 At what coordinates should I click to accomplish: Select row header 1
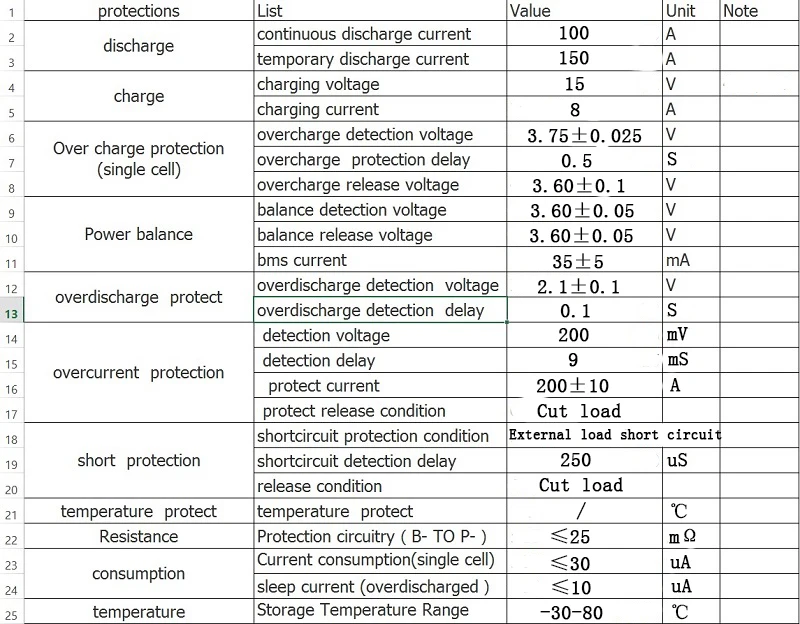[12, 11]
